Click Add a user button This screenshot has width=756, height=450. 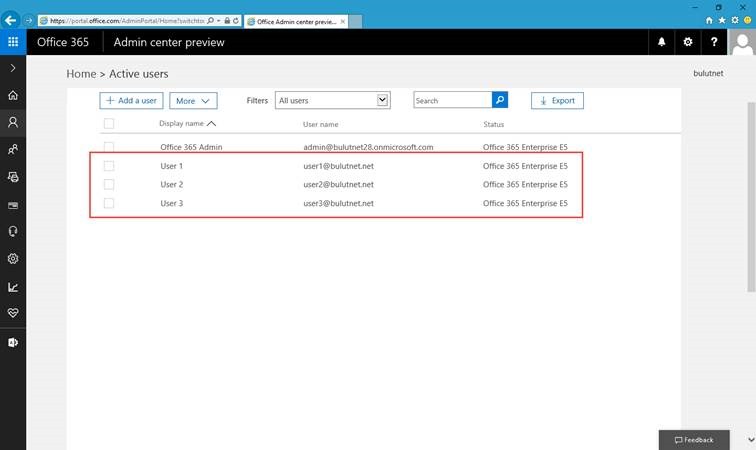131,100
